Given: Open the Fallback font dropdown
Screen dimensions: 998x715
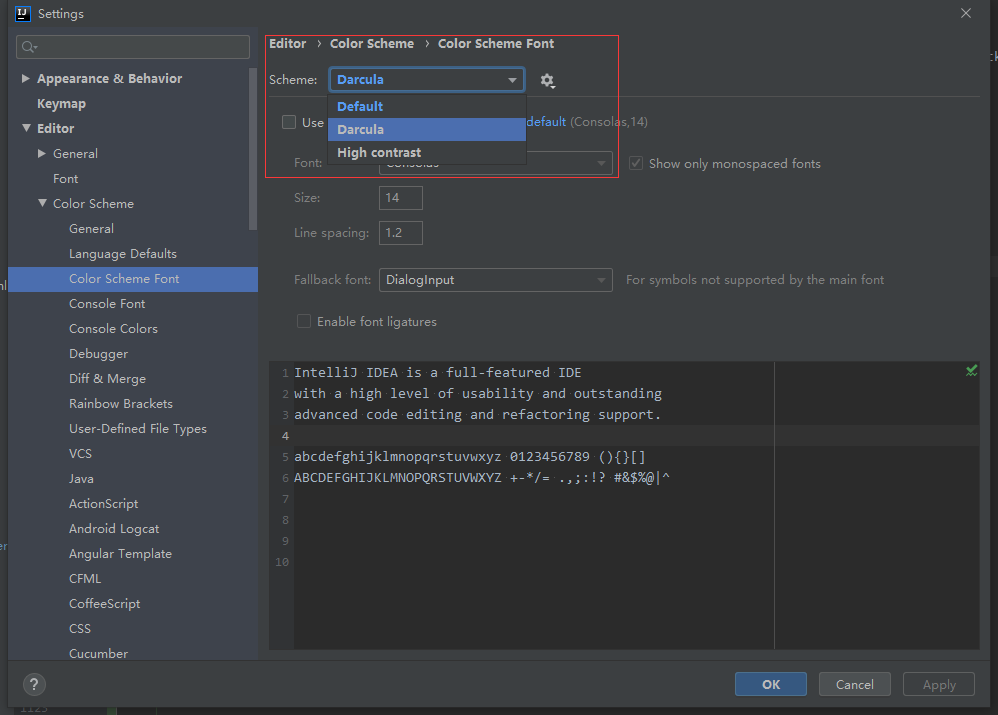Looking at the screenshot, I should click(495, 280).
